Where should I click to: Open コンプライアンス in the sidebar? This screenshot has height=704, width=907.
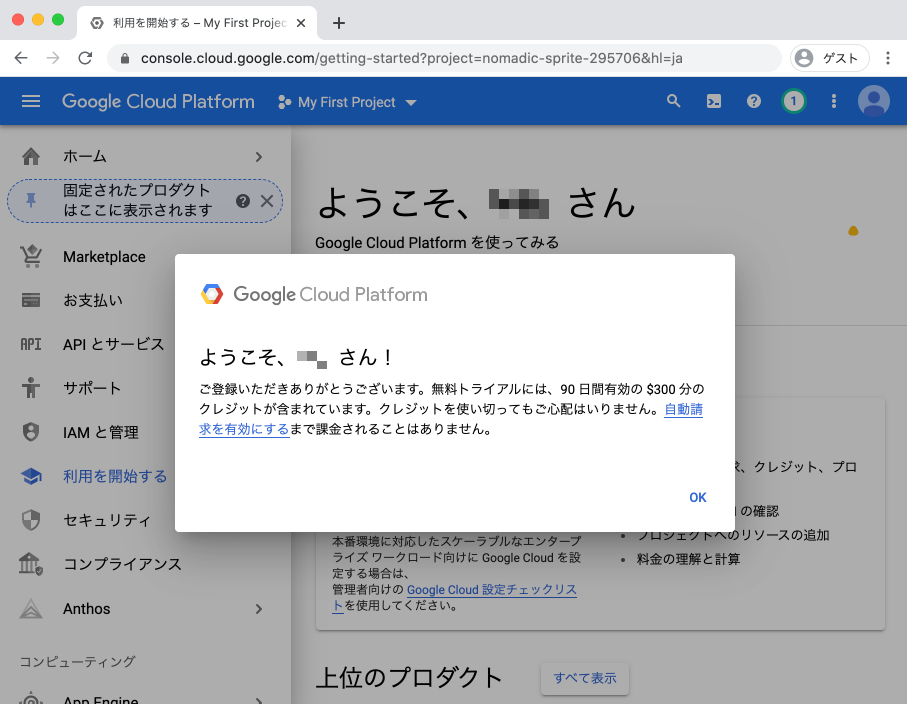(122, 563)
